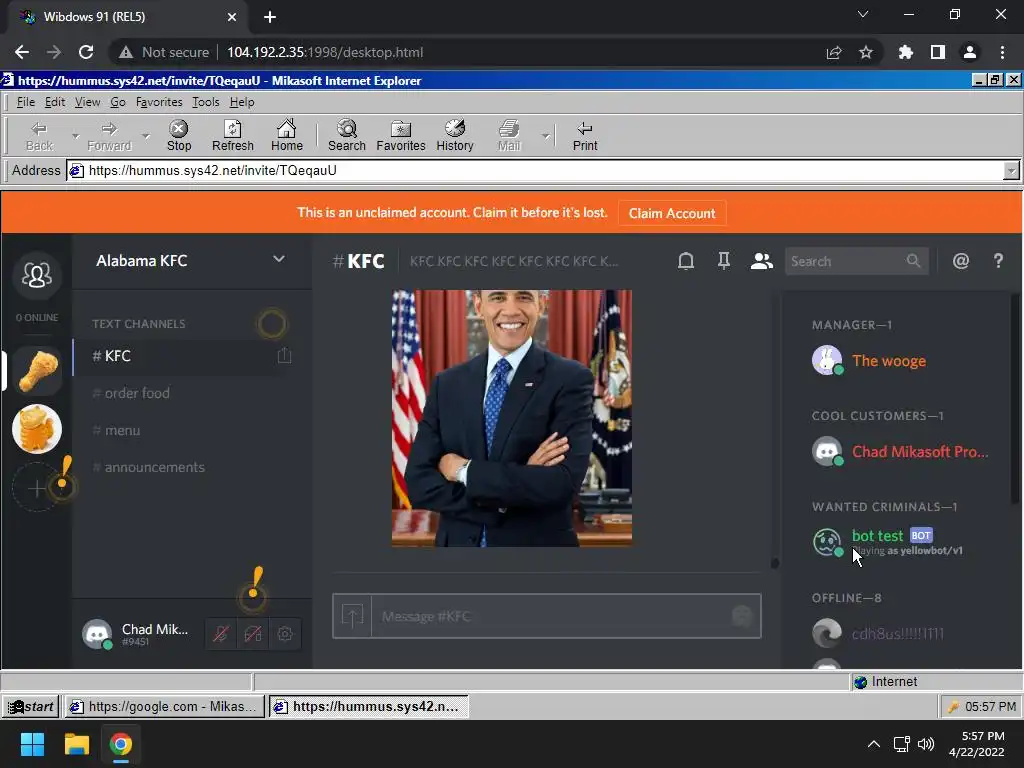
Task: Open user settings gear icon
Action: coord(285,633)
